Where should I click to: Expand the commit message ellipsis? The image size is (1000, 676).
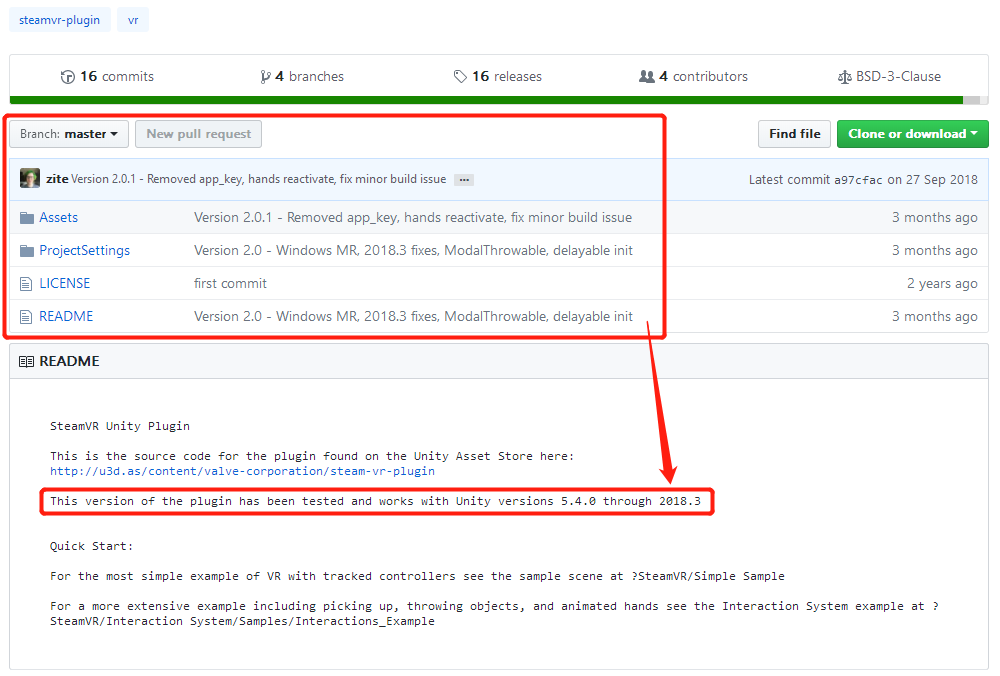(x=464, y=180)
